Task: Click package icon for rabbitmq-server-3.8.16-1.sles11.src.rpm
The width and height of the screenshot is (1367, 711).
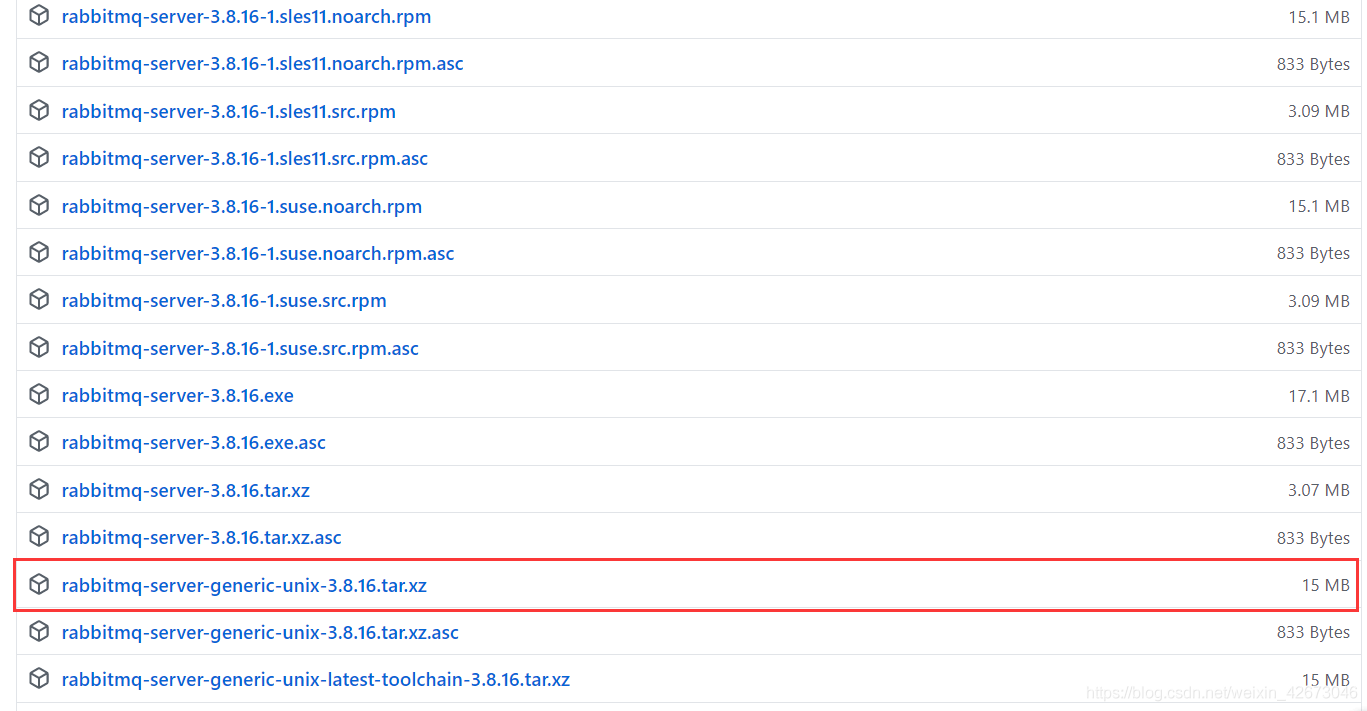Action: point(39,111)
